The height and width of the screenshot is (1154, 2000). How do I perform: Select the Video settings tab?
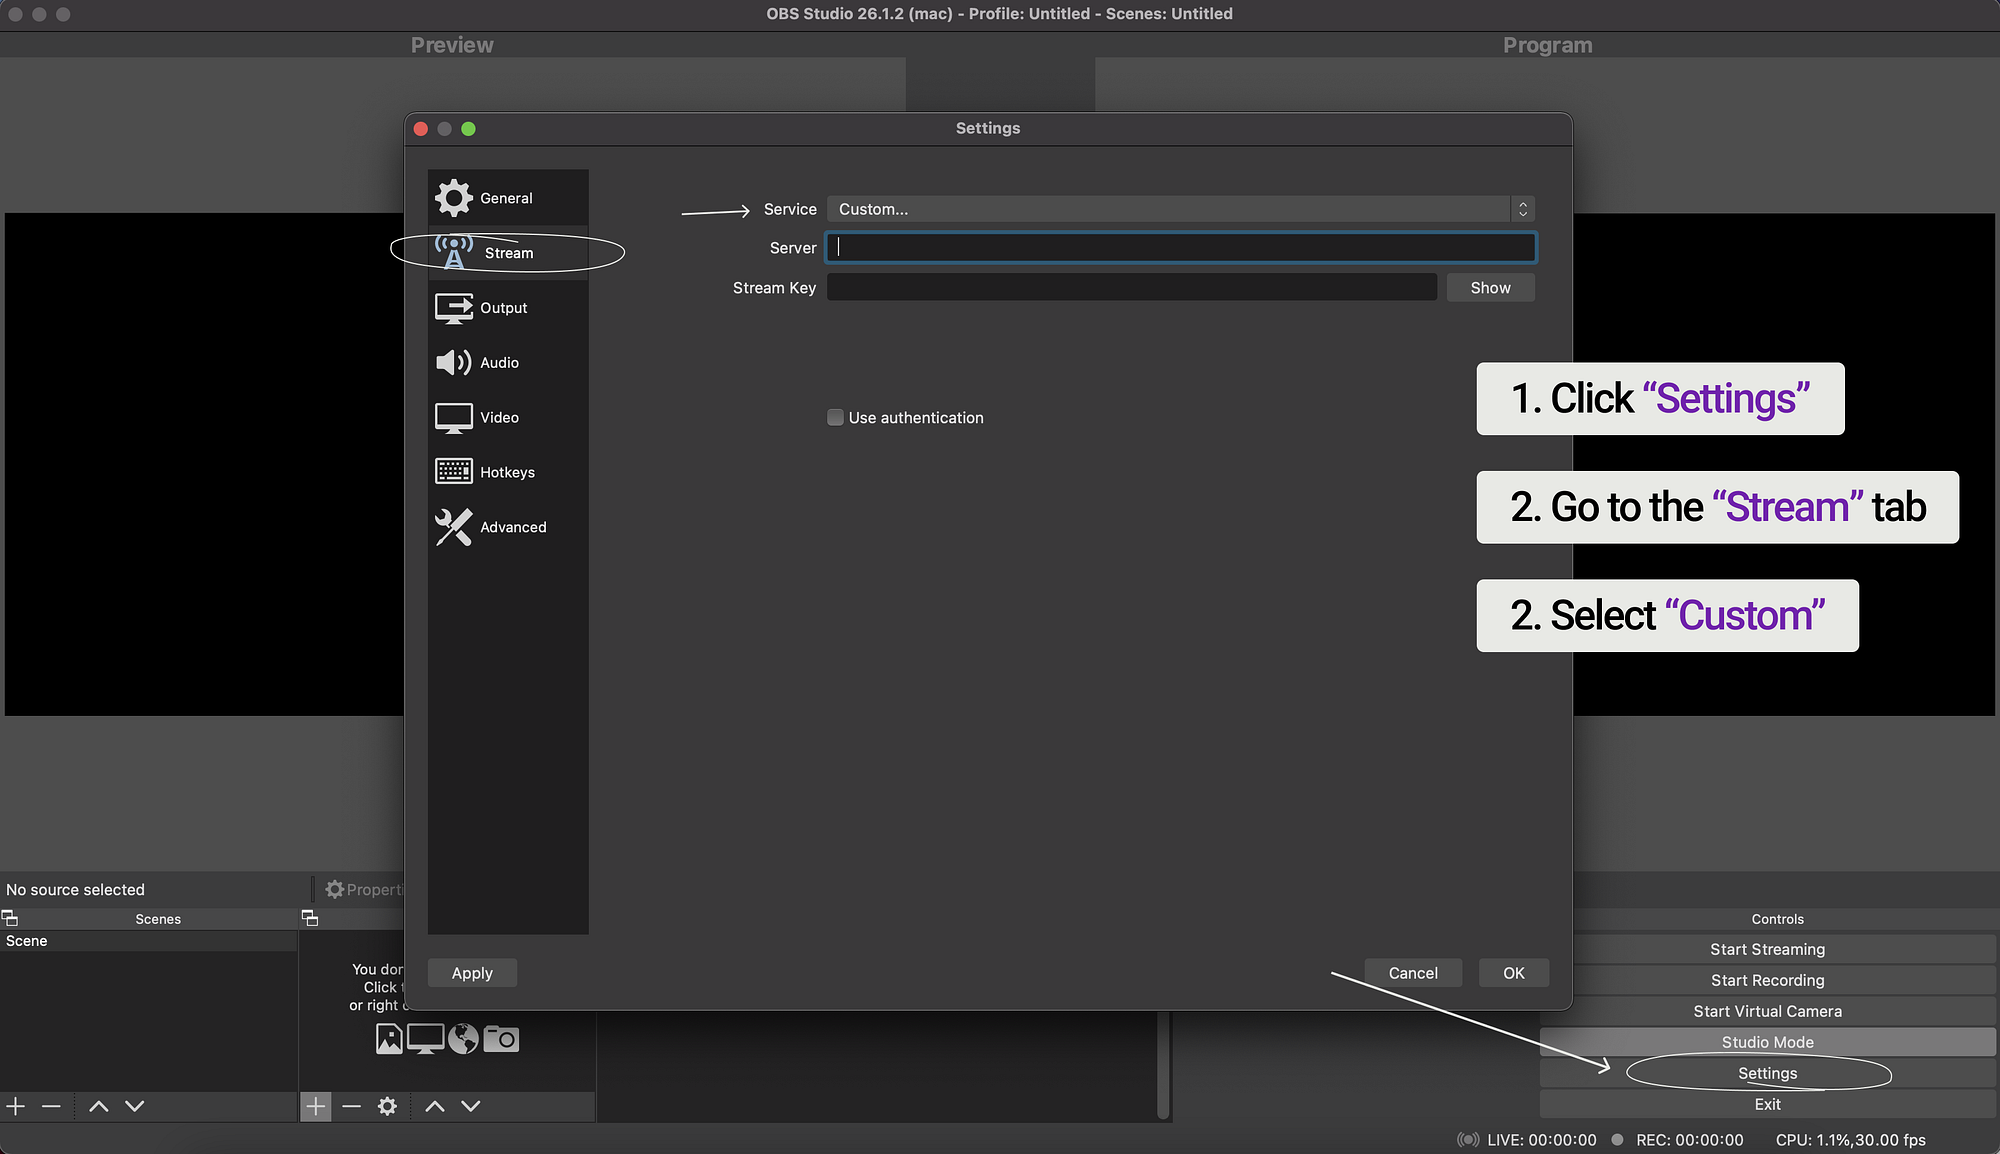508,417
